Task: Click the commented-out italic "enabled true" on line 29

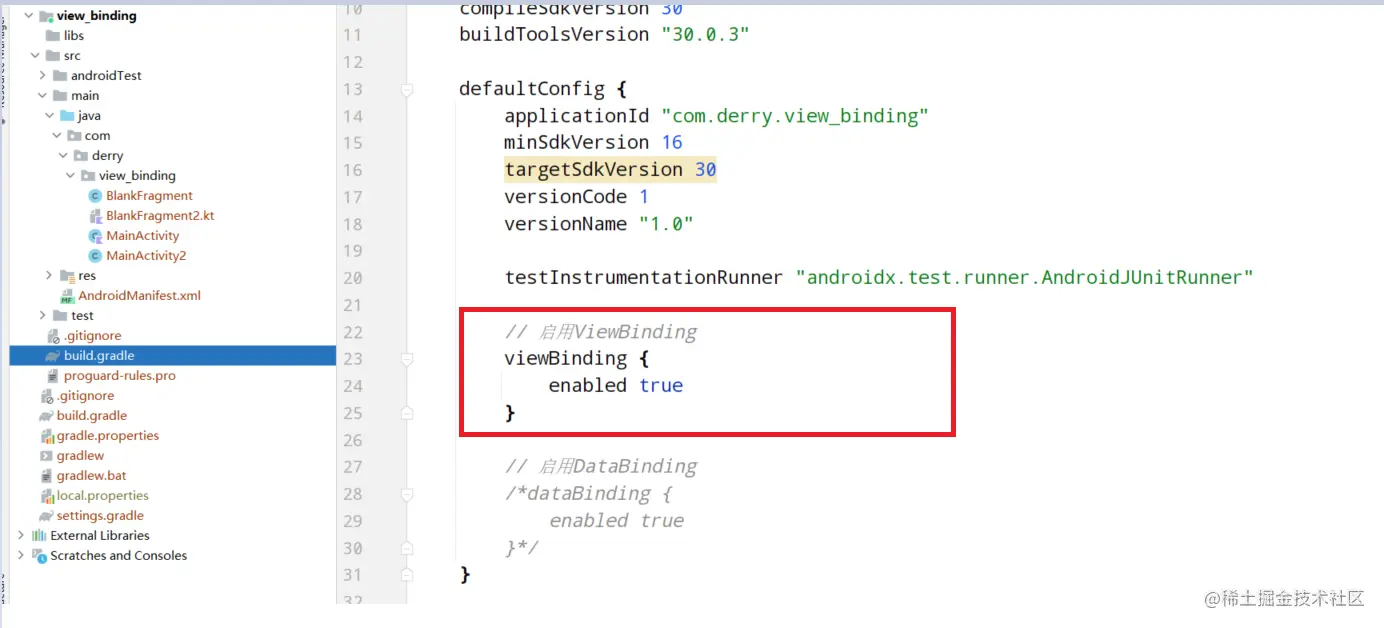Action: (x=617, y=521)
